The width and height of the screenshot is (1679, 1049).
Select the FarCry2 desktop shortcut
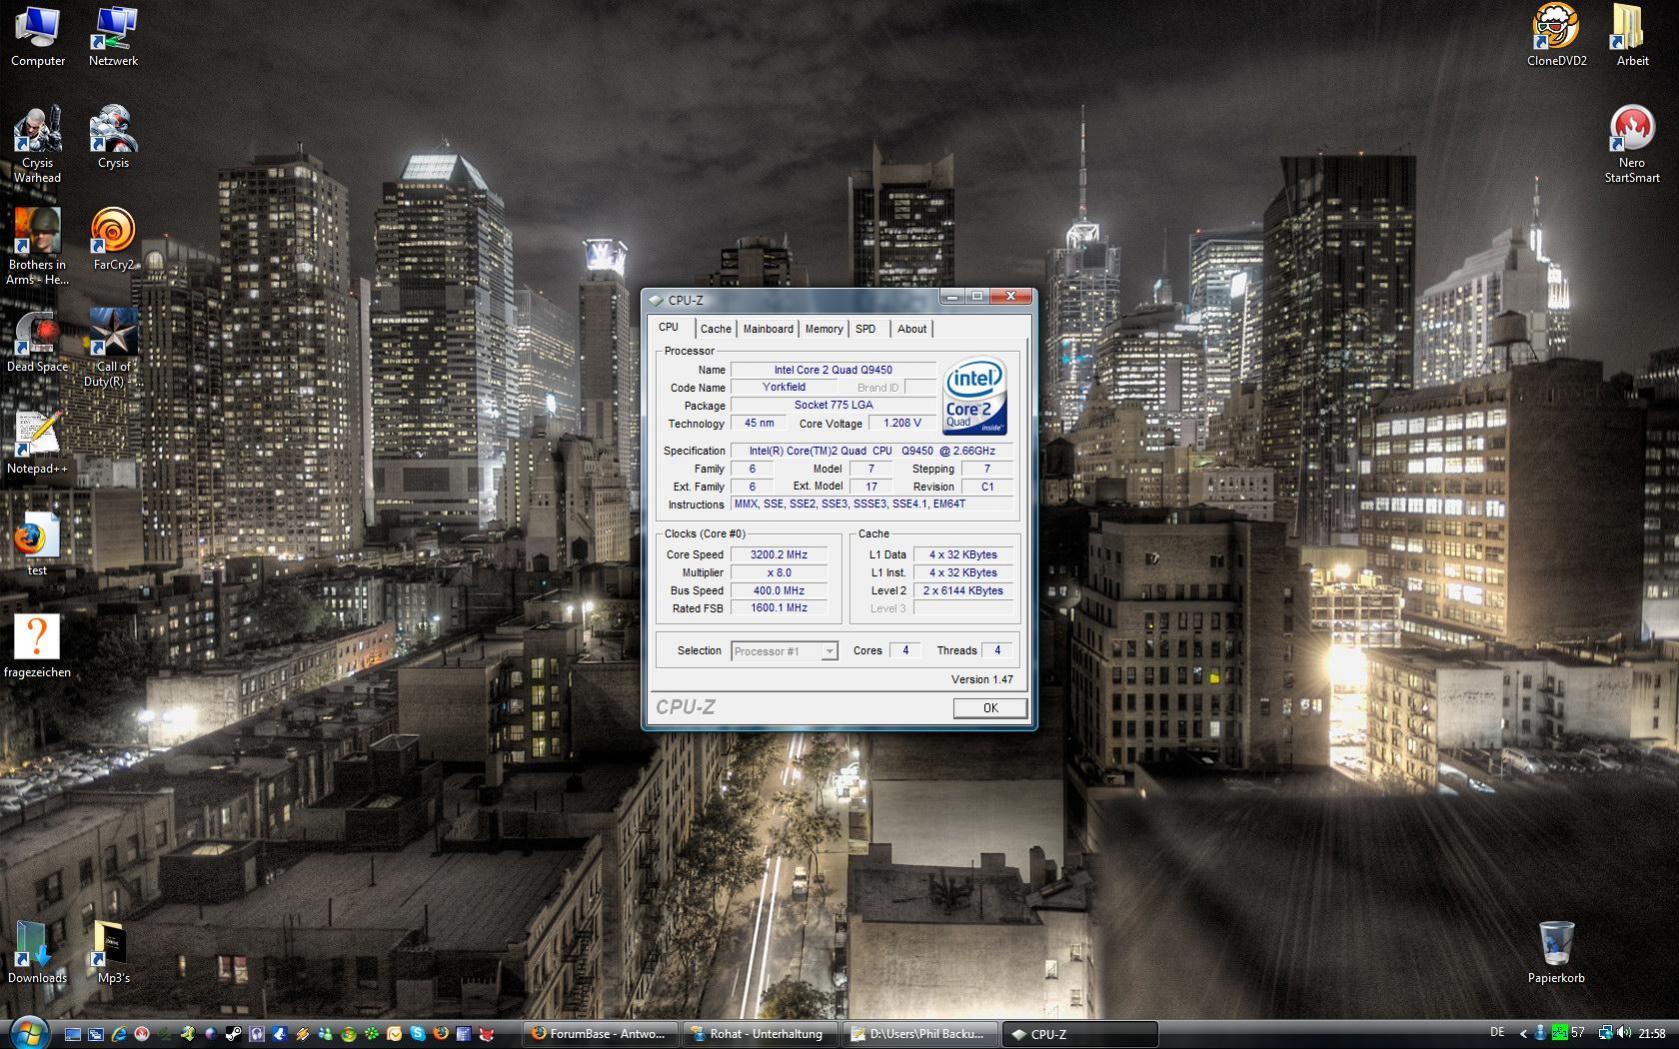coord(113,240)
